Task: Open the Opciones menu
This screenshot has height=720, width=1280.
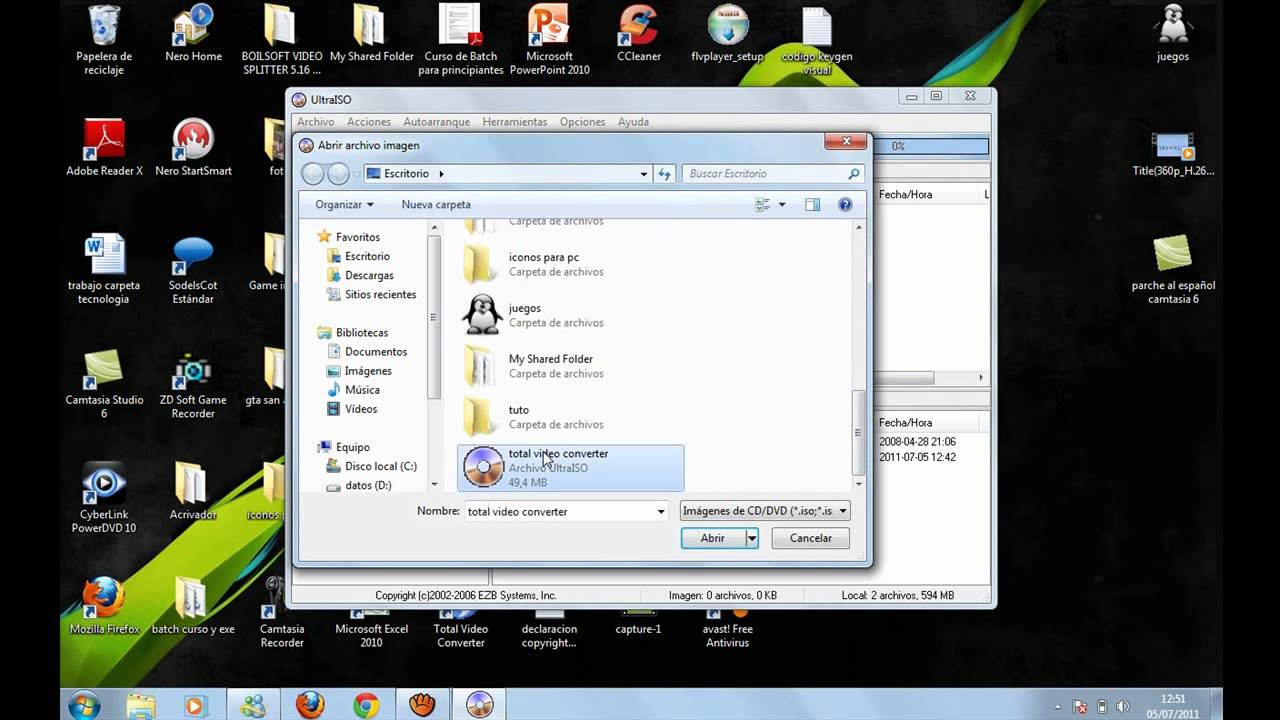Action: click(x=583, y=122)
